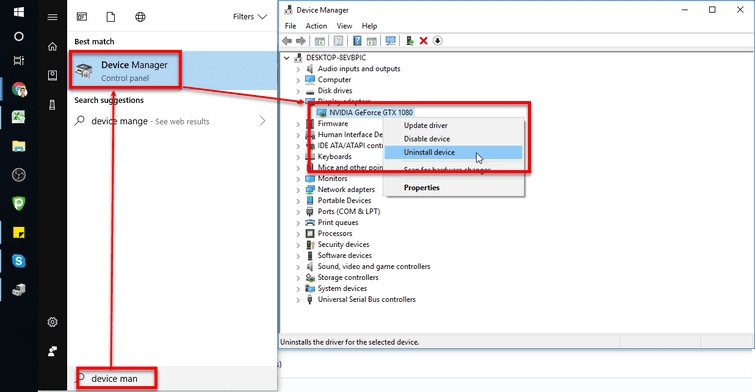This screenshot has width=755, height=392.
Task: Click the Back arrow in Device Manager toolbar
Action: pos(287,41)
